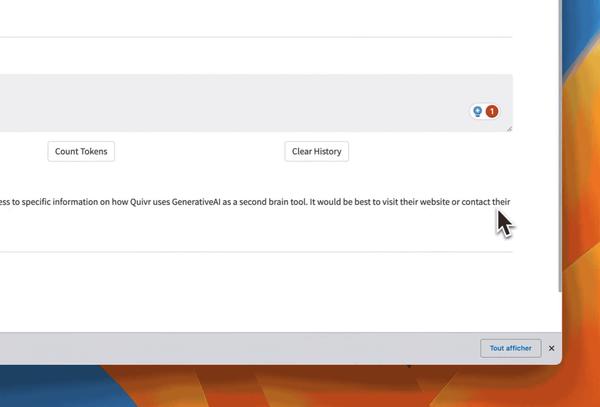
Task: Clear the chat history
Action: coord(316,151)
